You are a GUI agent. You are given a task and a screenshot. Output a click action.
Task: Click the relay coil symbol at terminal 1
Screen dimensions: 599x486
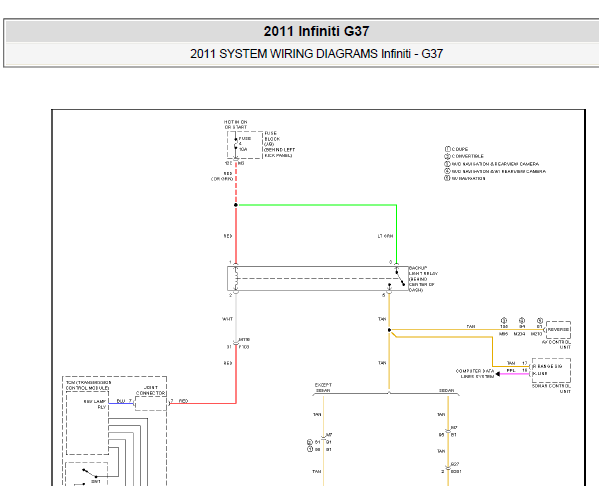(x=236, y=278)
